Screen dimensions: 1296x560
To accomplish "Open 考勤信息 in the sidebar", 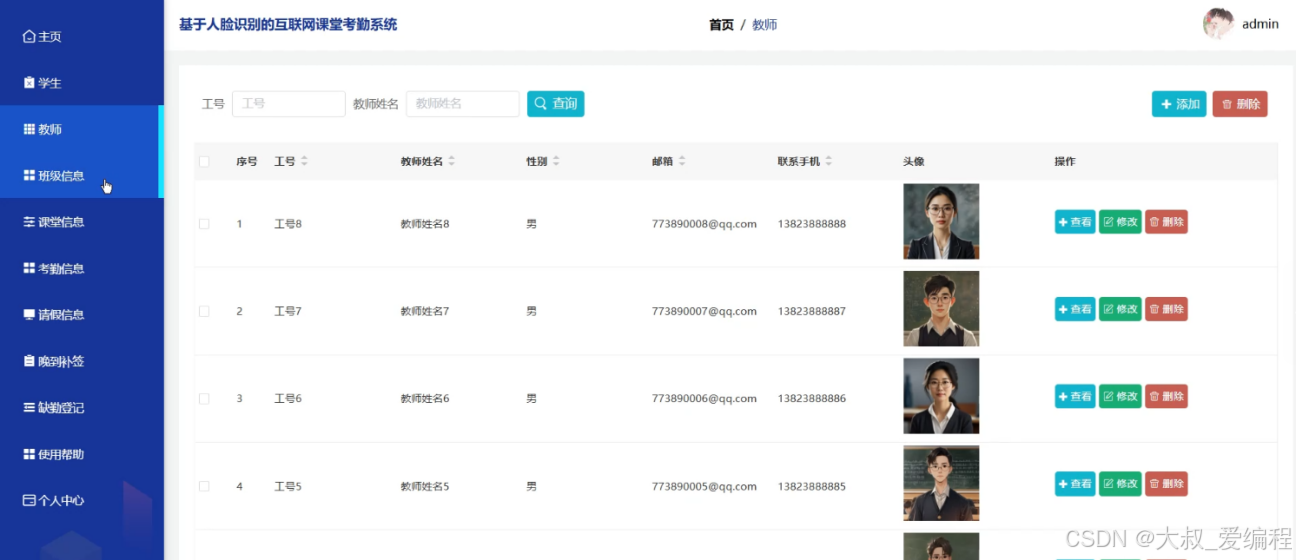I will click(x=80, y=268).
